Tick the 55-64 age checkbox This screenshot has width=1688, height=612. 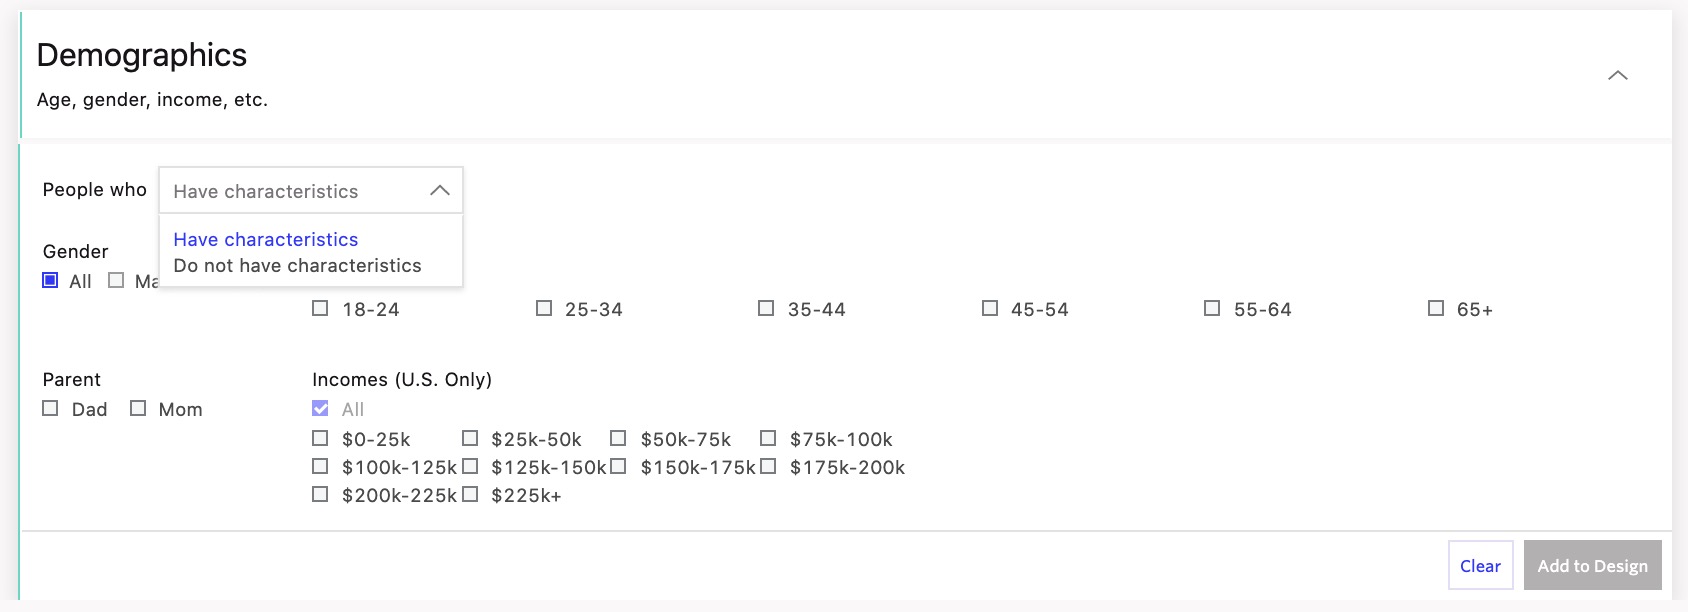[1212, 308]
